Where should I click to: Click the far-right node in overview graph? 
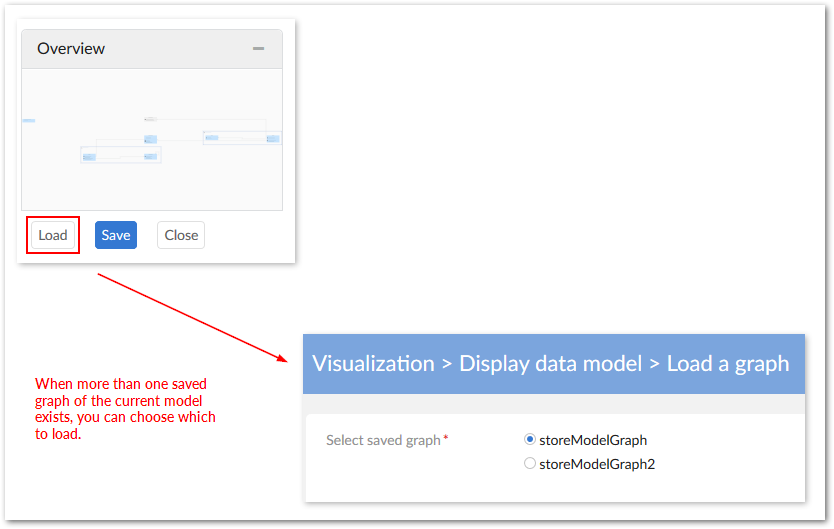click(x=272, y=139)
